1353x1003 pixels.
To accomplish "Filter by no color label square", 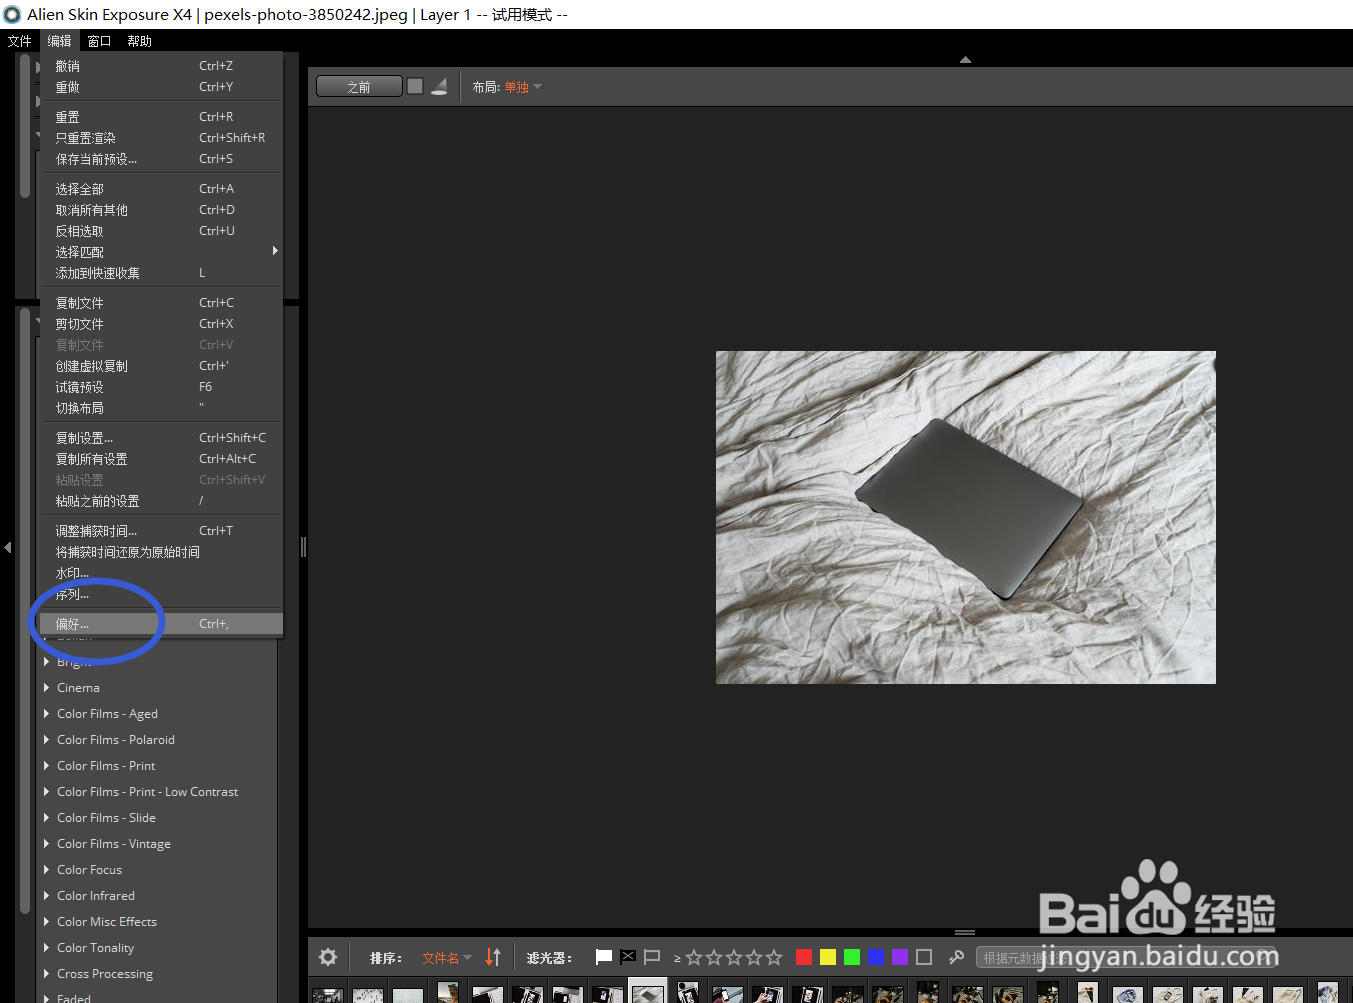I will [x=924, y=957].
